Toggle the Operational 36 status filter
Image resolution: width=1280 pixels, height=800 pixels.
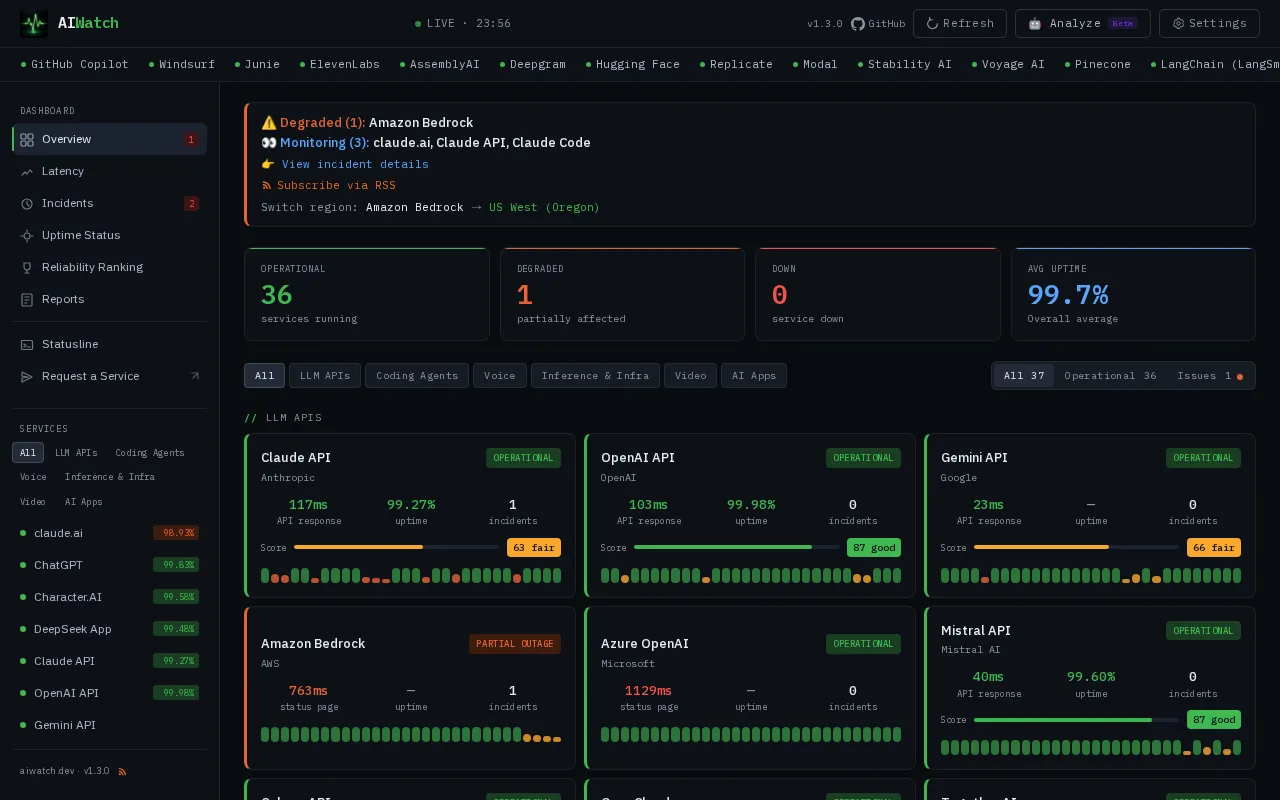(1110, 376)
